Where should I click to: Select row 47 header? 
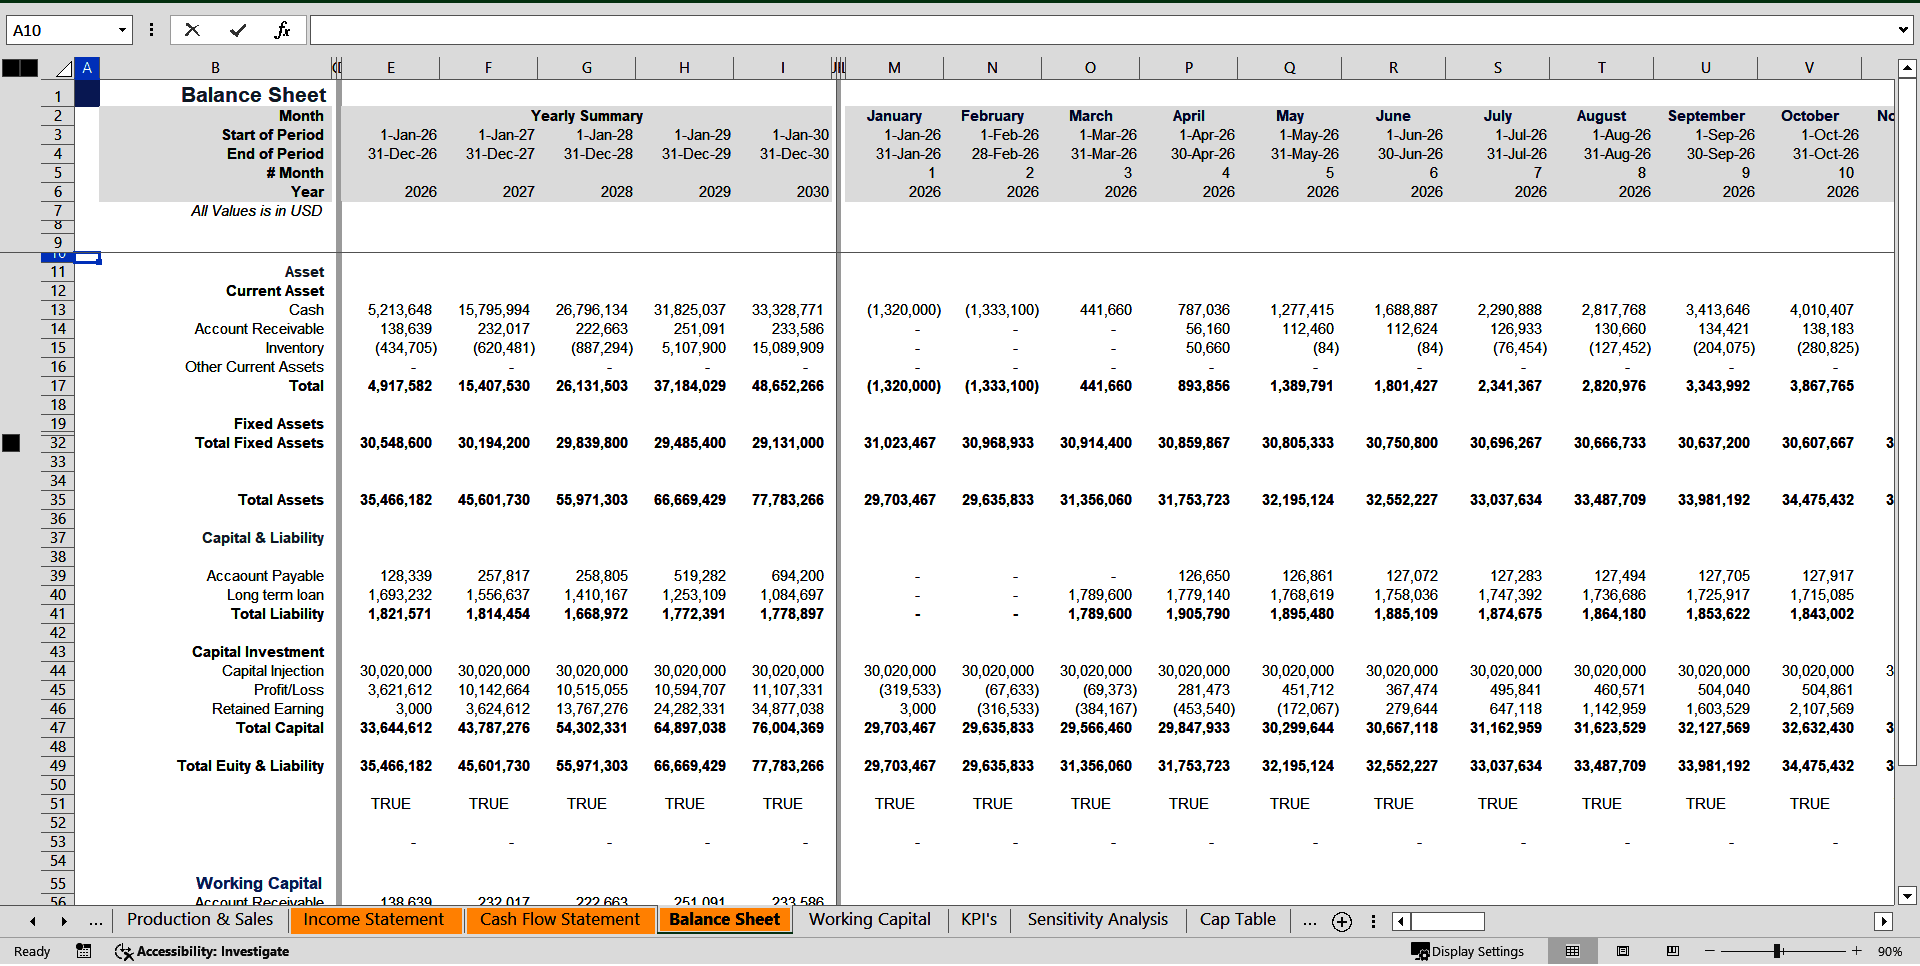[58, 728]
